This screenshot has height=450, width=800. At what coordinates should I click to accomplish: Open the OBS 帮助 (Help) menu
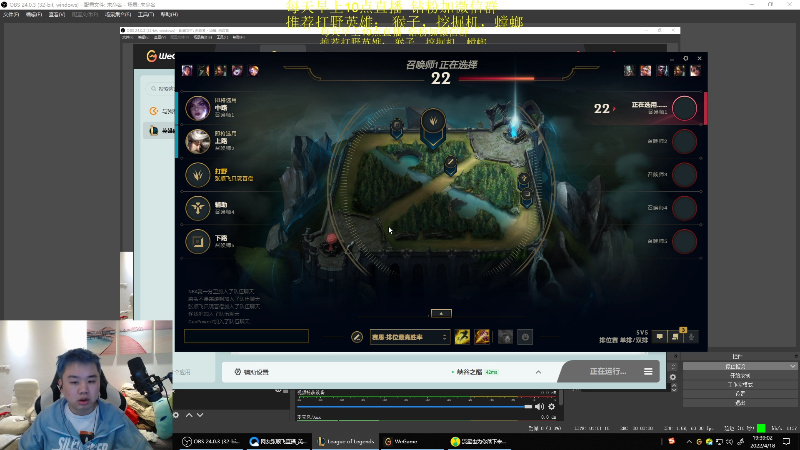tap(169, 14)
